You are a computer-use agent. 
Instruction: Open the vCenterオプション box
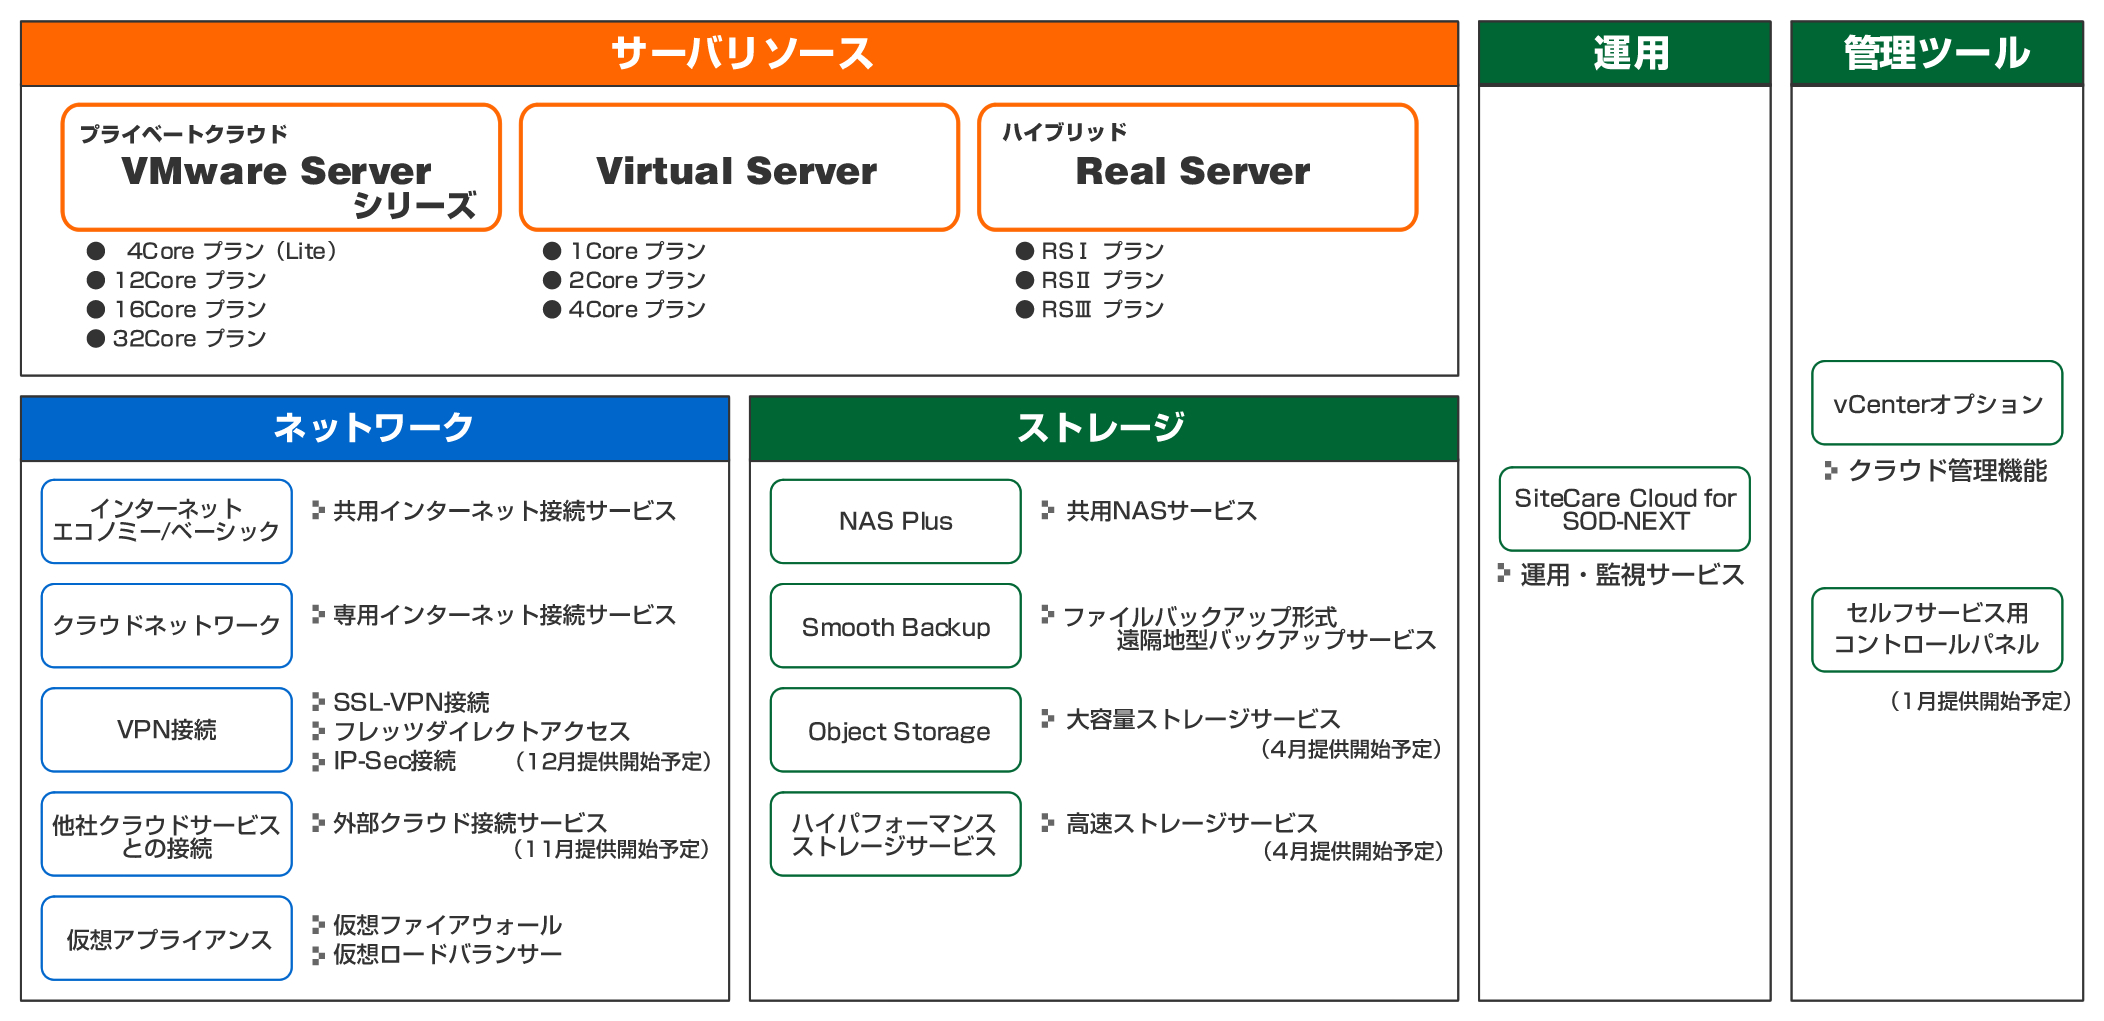tap(1937, 403)
